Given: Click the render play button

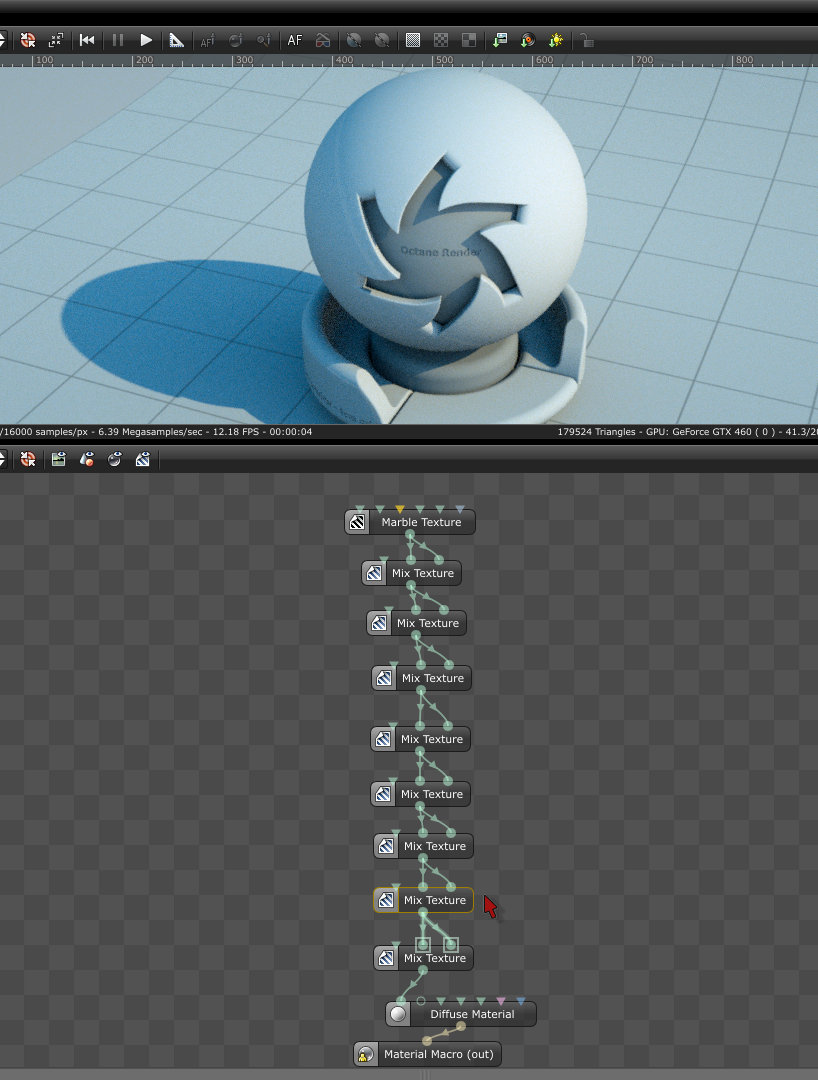Looking at the screenshot, I should tap(146, 40).
